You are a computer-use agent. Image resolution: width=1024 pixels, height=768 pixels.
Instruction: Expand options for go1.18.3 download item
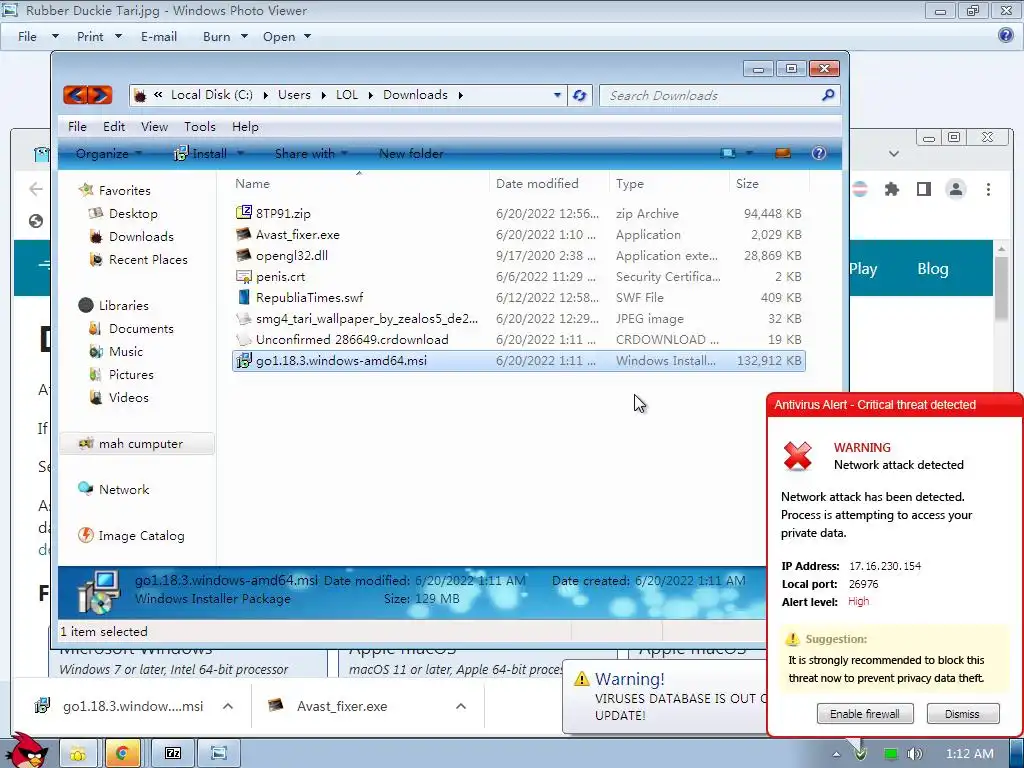228,706
